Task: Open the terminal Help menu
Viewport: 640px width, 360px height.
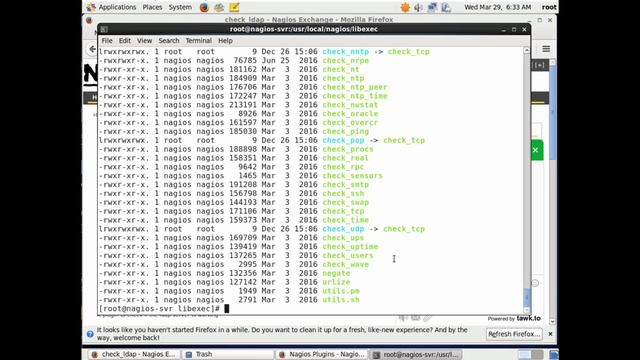Action: point(225,41)
